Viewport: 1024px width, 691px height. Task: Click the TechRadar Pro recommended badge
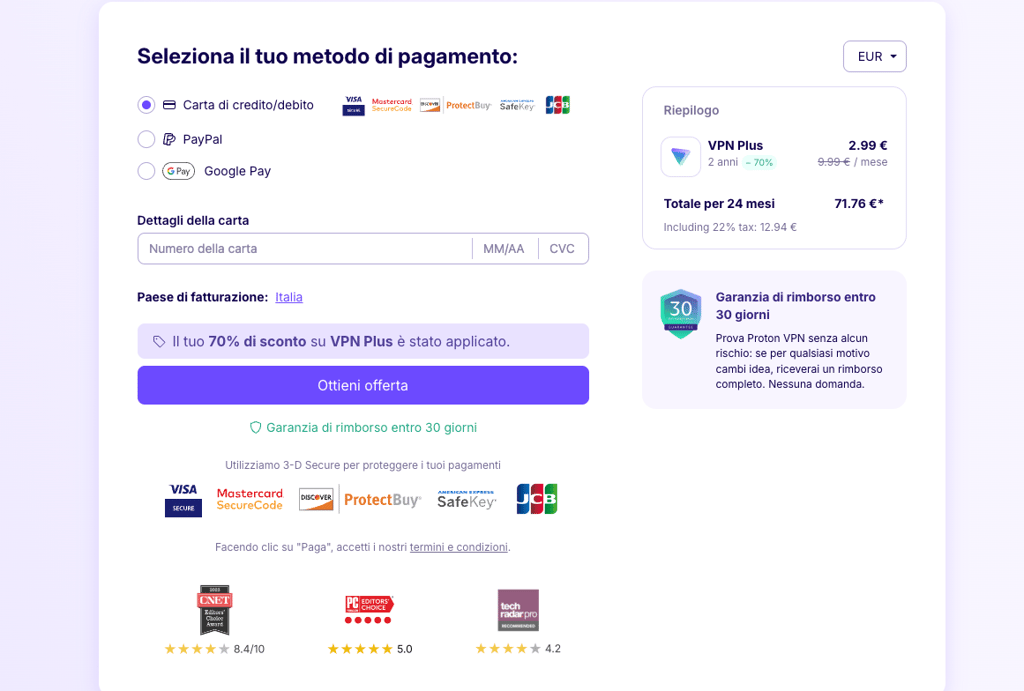(x=519, y=610)
